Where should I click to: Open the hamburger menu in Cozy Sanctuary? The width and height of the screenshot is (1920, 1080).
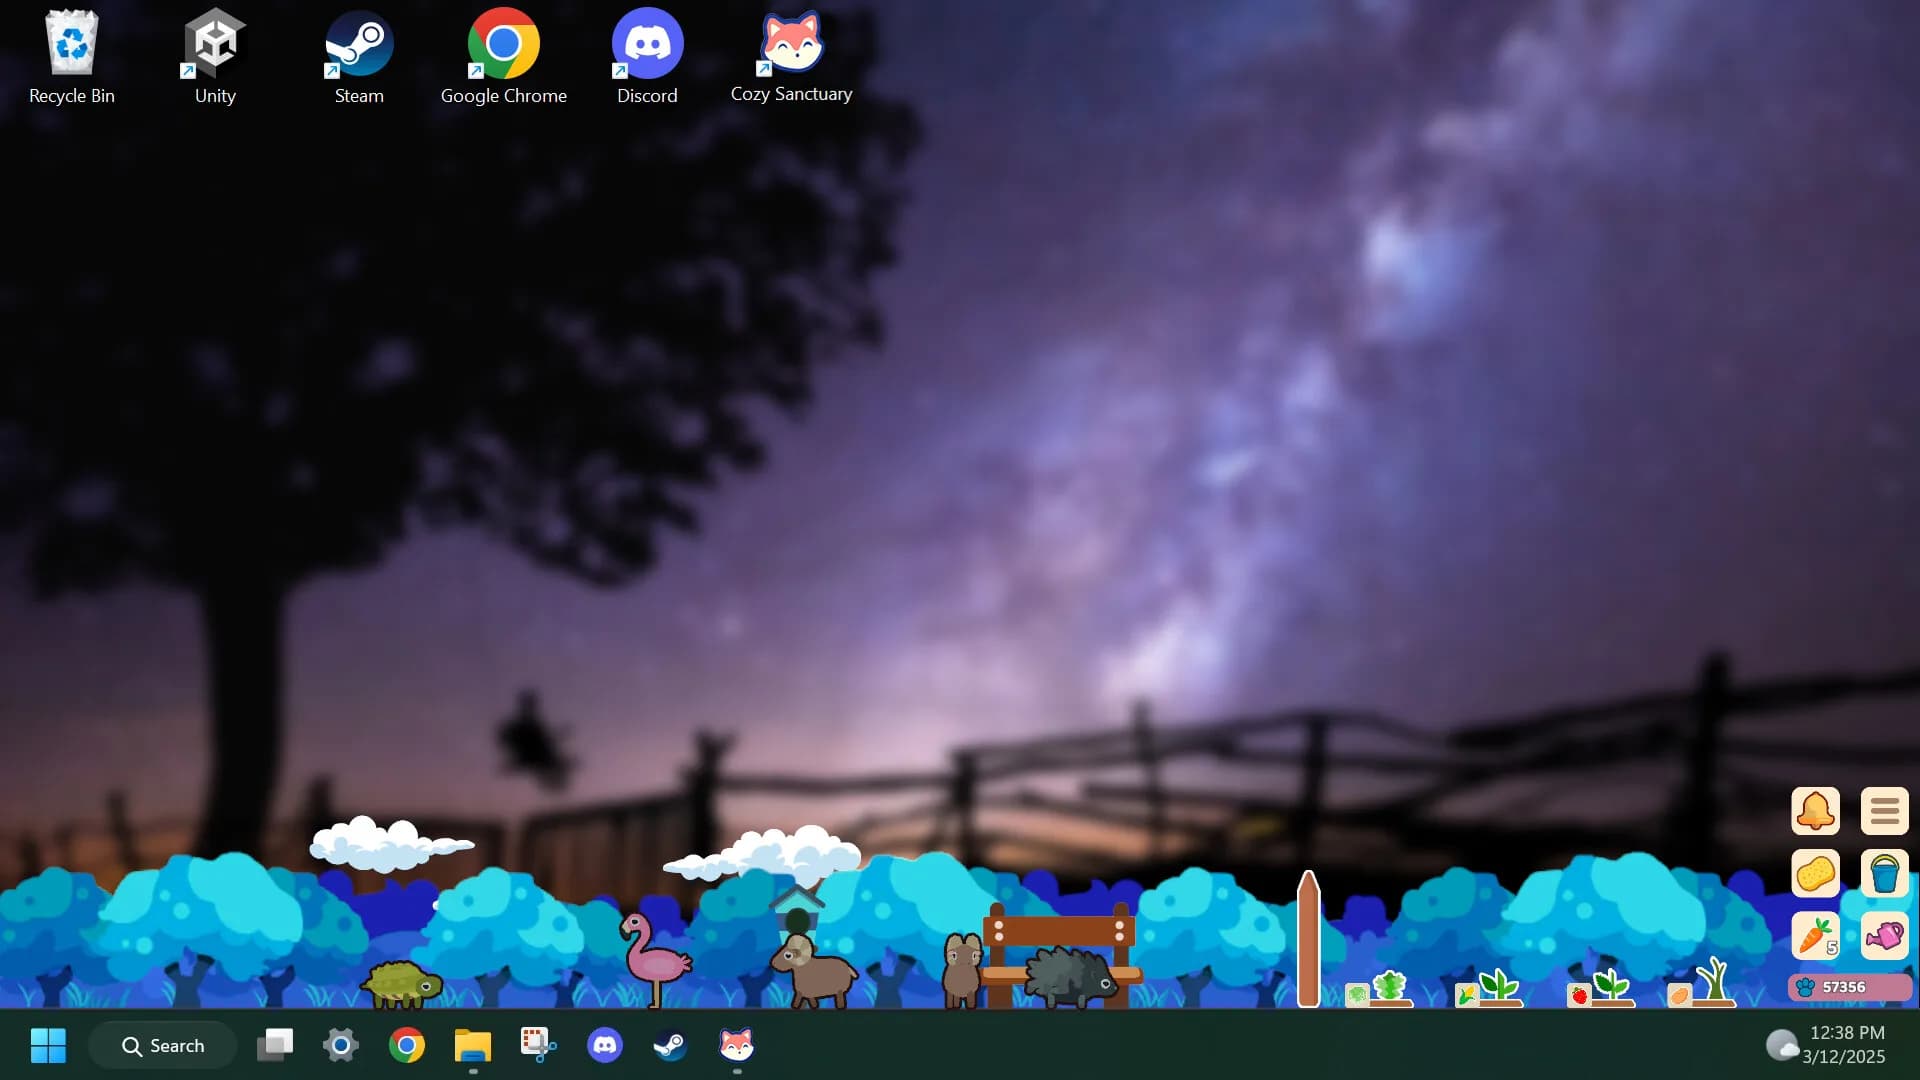[1884, 811]
